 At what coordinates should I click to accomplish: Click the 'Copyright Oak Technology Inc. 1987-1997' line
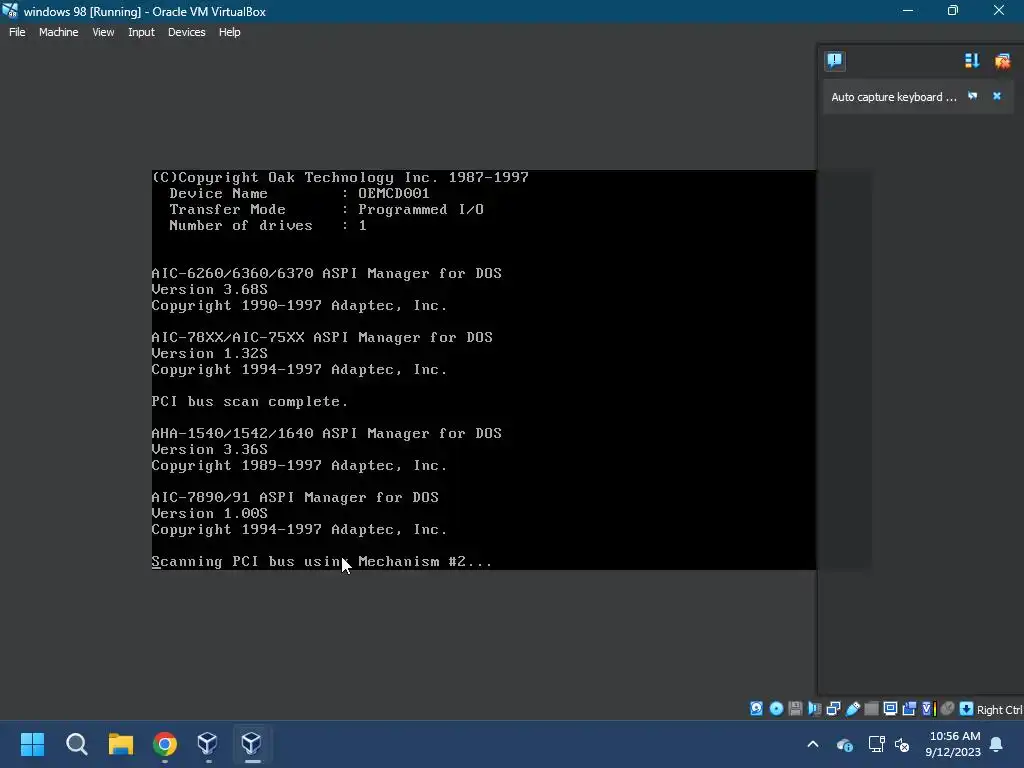[340, 178]
